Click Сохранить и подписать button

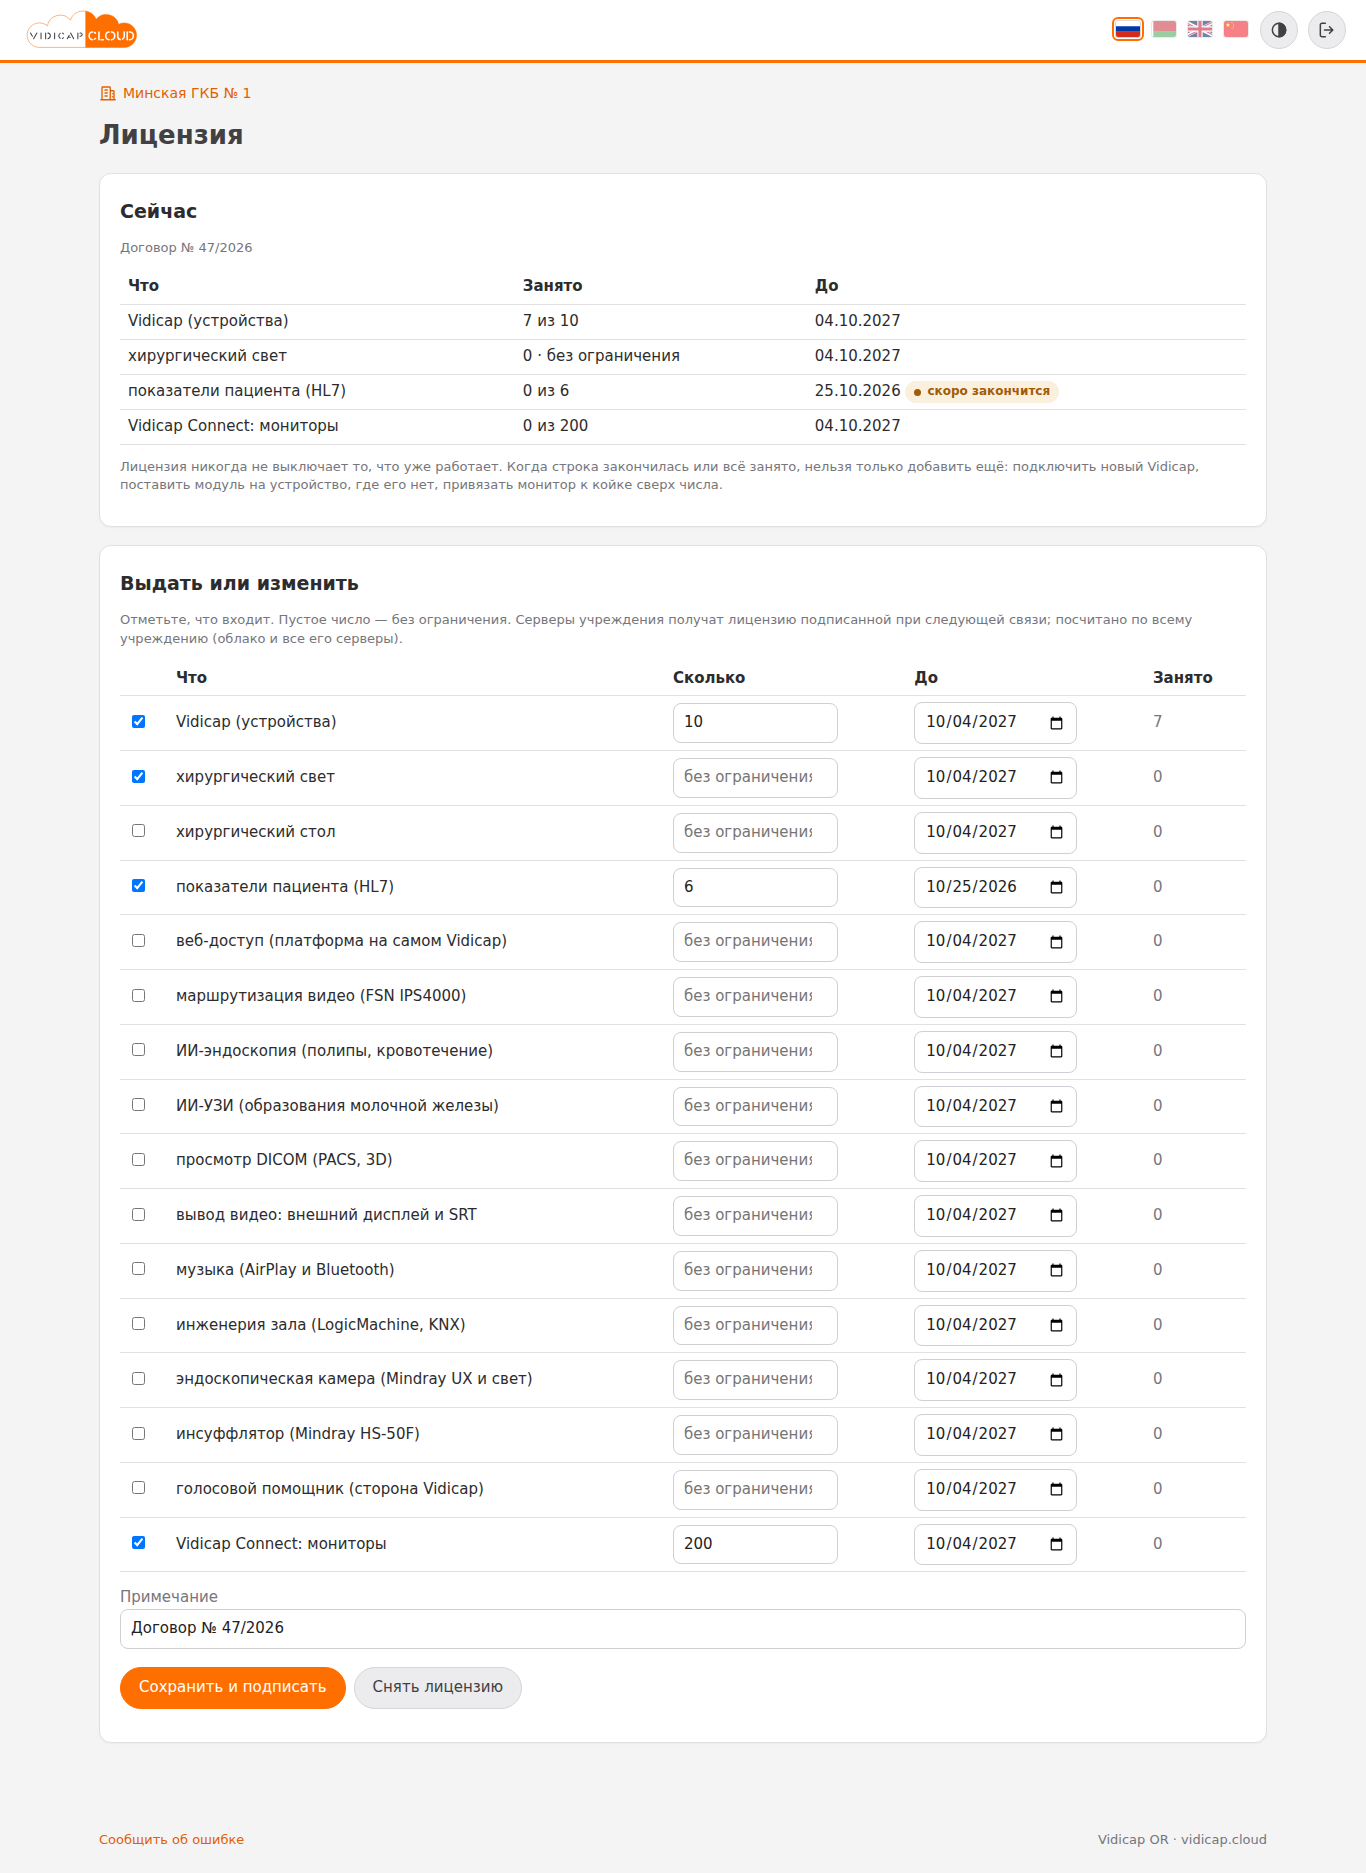click(233, 1687)
